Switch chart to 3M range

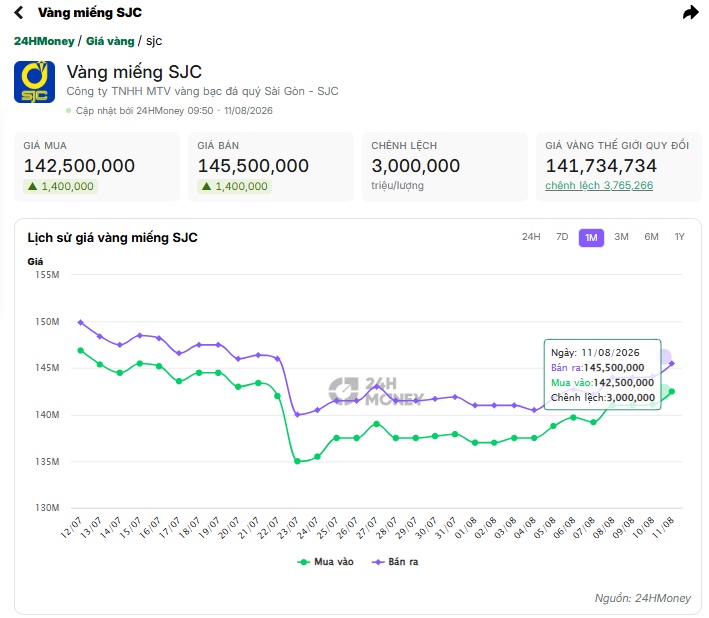pyautogui.click(x=621, y=237)
